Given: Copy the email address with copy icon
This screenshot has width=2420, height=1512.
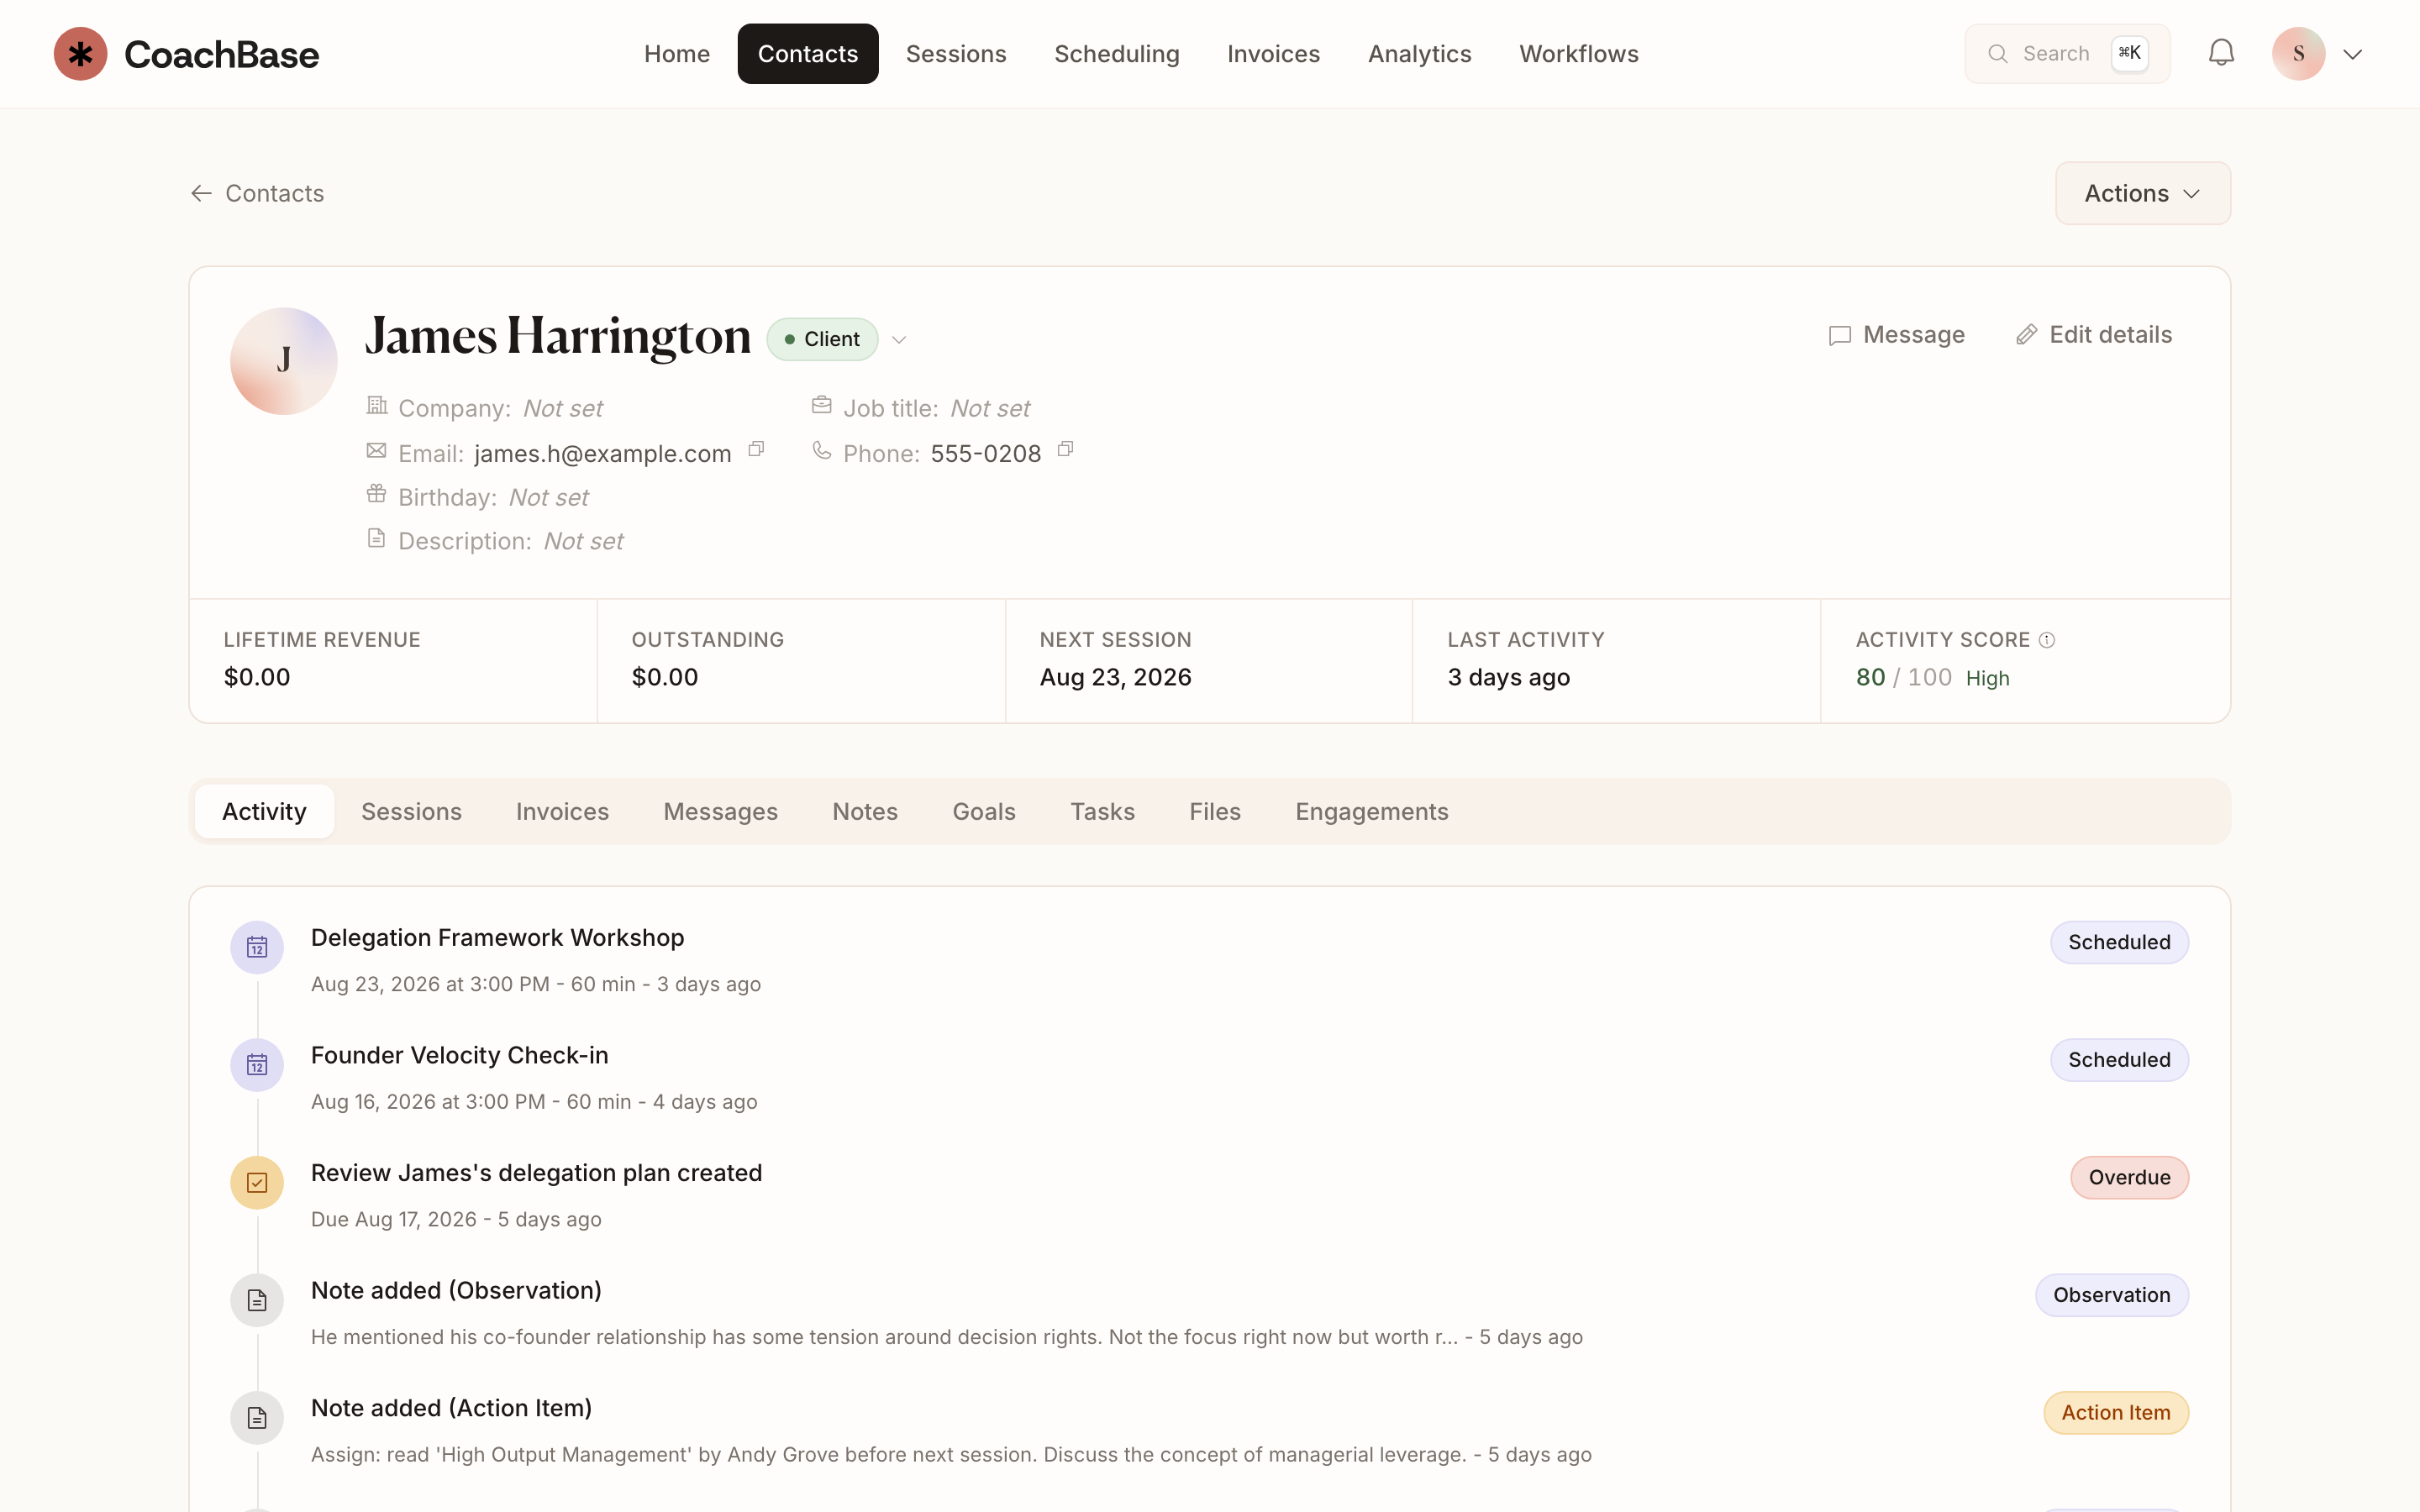Looking at the screenshot, I should coord(757,450).
